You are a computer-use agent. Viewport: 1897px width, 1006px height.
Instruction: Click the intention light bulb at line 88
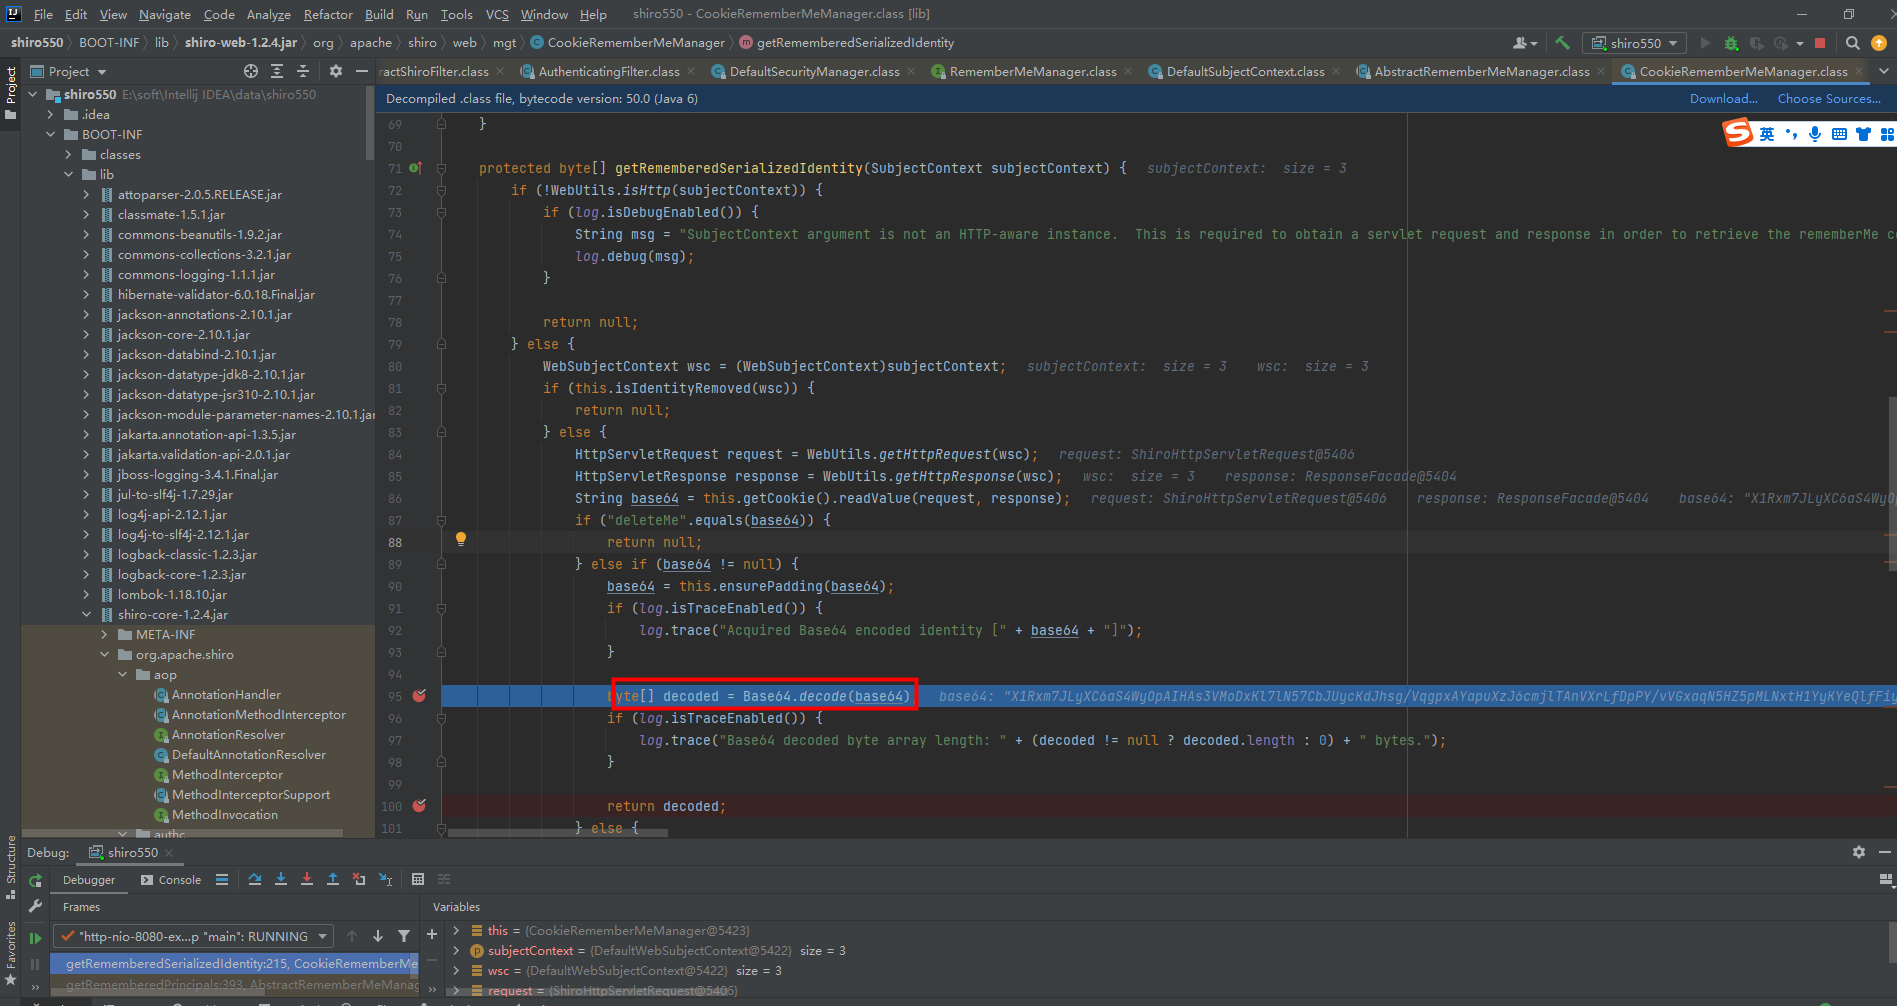pyautogui.click(x=461, y=539)
